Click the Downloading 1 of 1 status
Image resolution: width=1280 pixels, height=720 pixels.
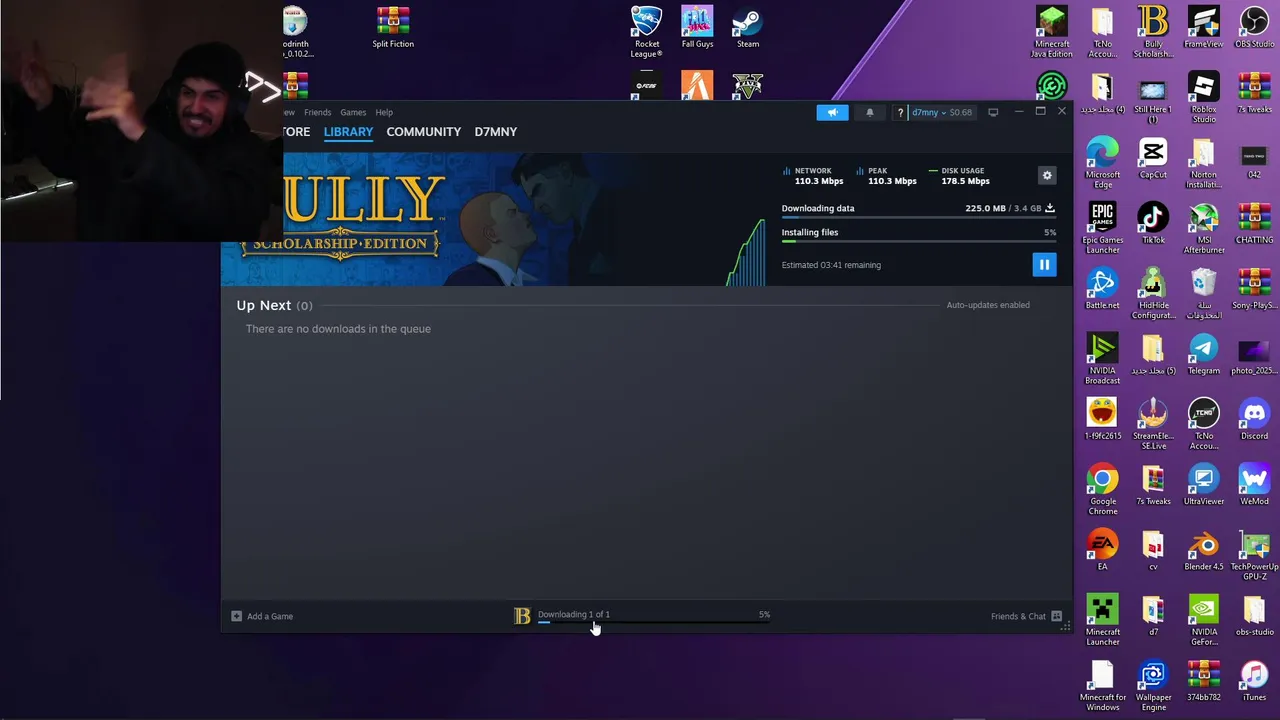point(574,614)
